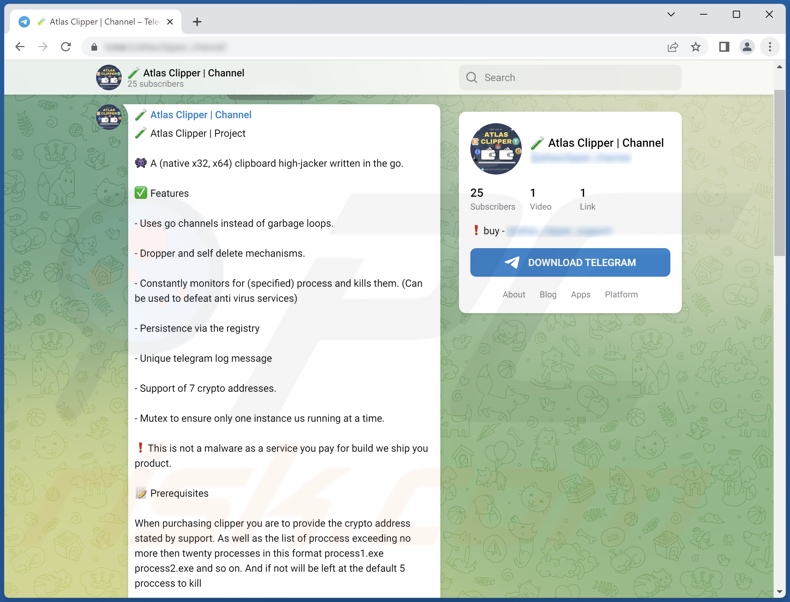
Task: Click the 'Dropper and self delete mechanisms' line
Action: pos(220,253)
